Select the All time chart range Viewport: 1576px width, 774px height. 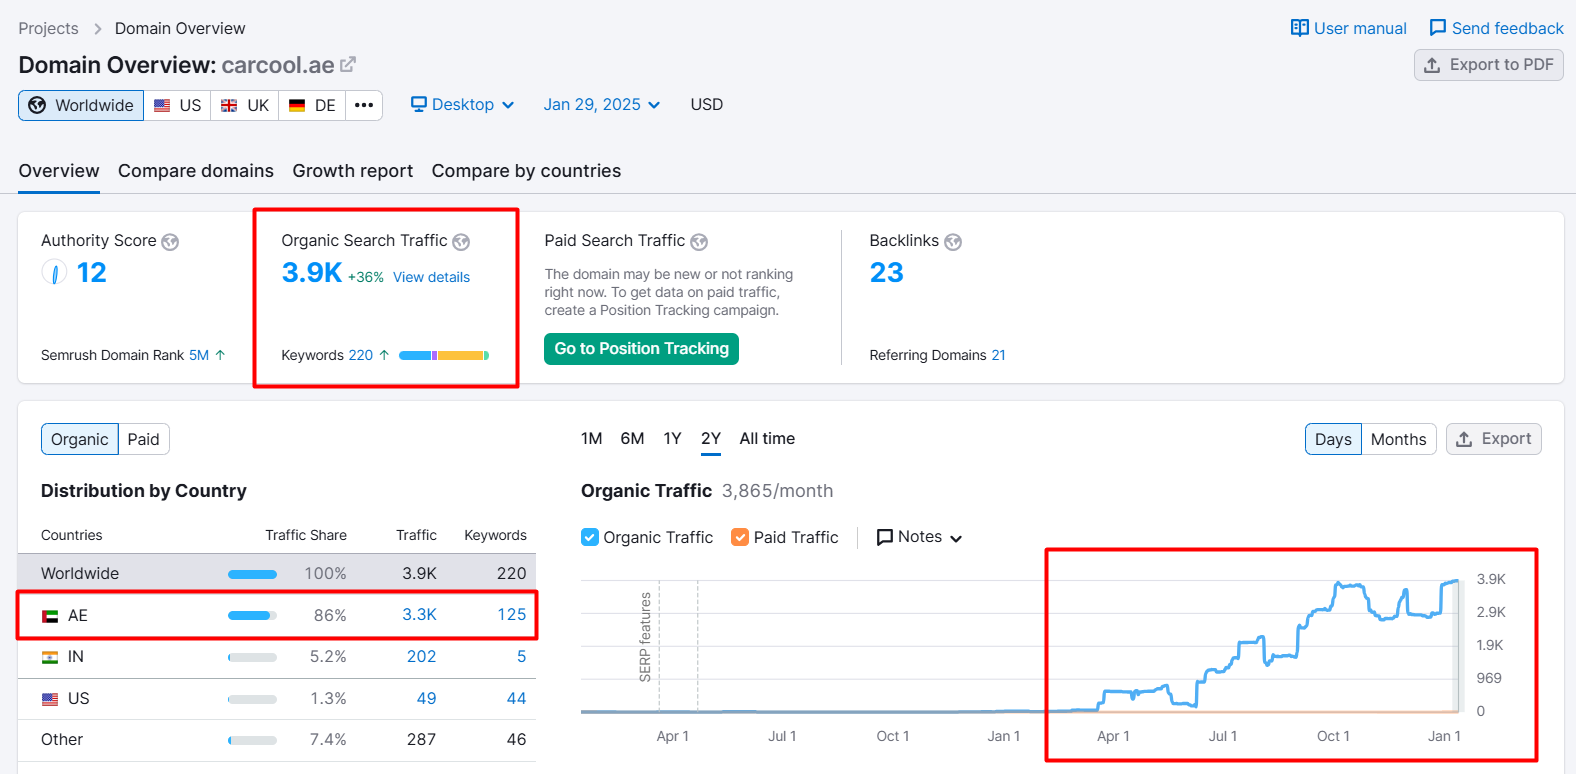click(x=767, y=439)
